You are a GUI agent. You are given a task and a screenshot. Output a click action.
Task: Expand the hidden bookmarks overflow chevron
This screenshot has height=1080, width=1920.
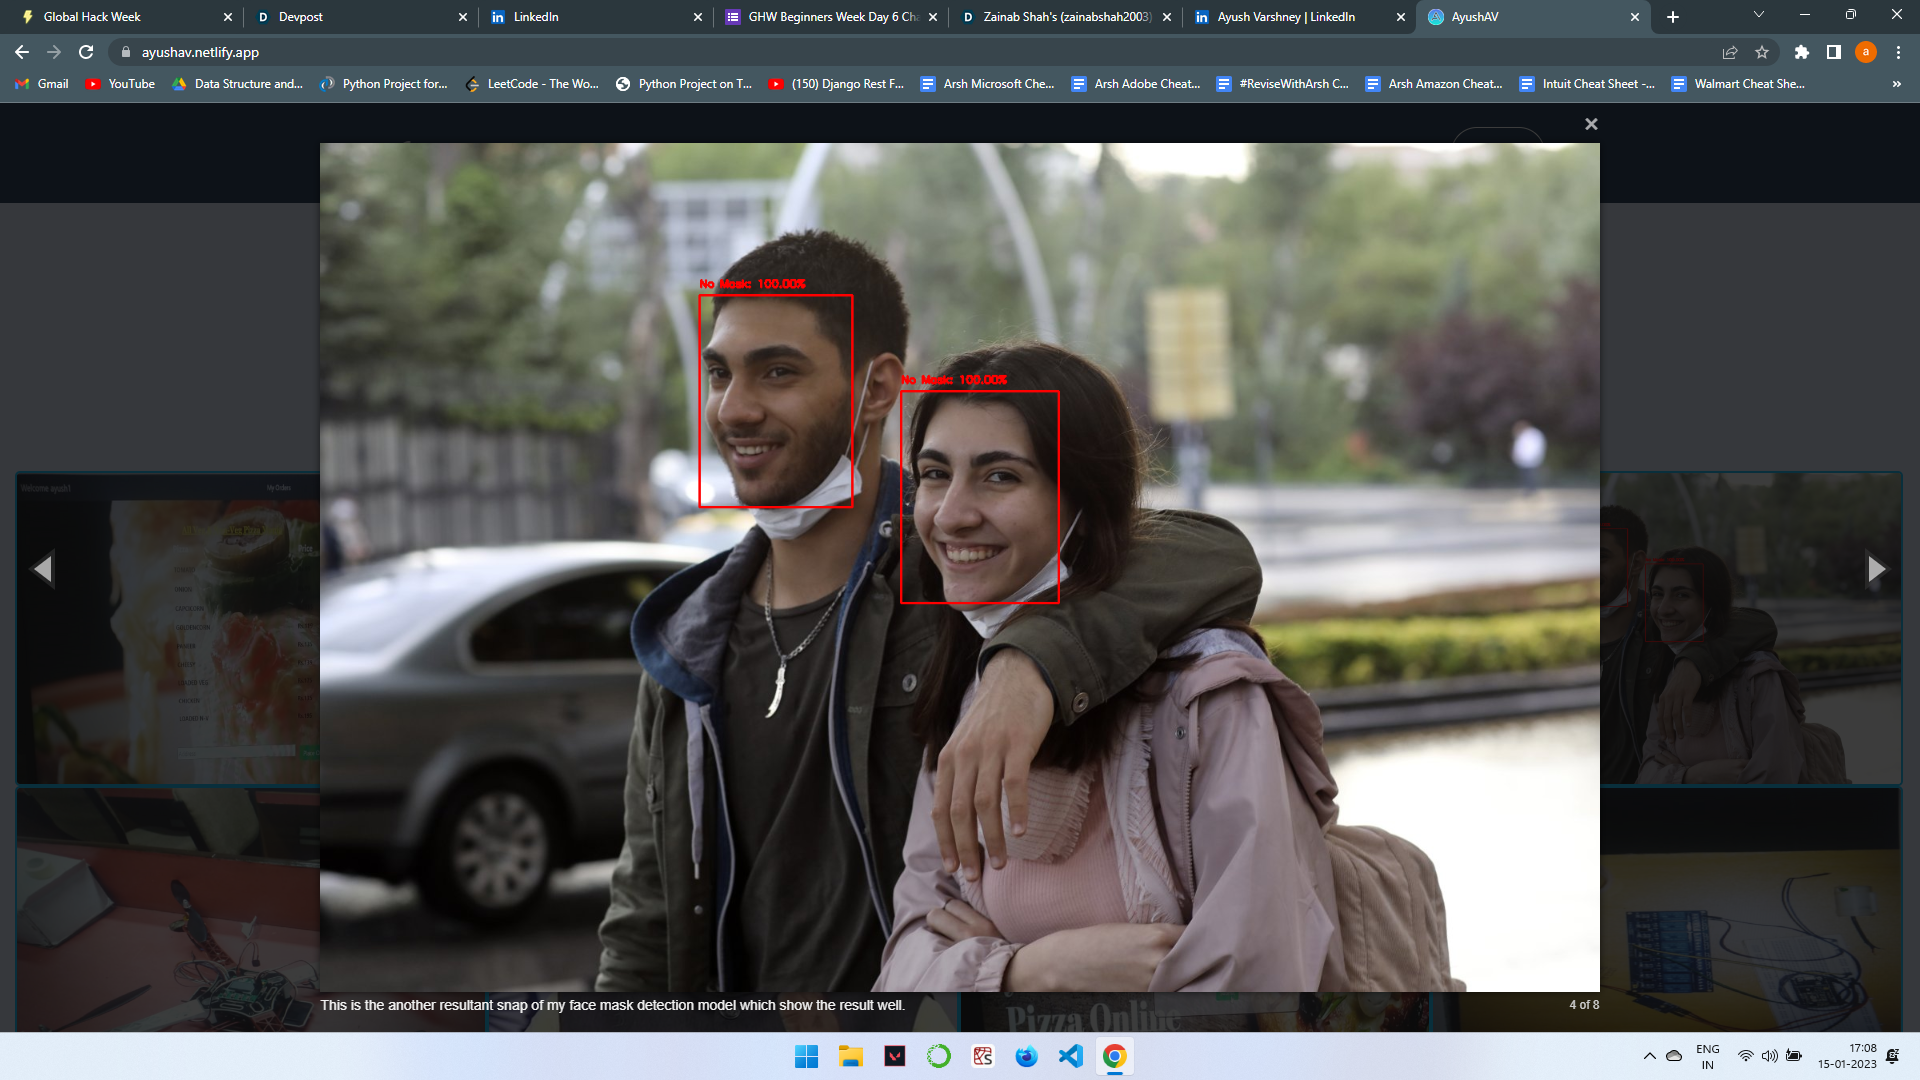point(1896,84)
